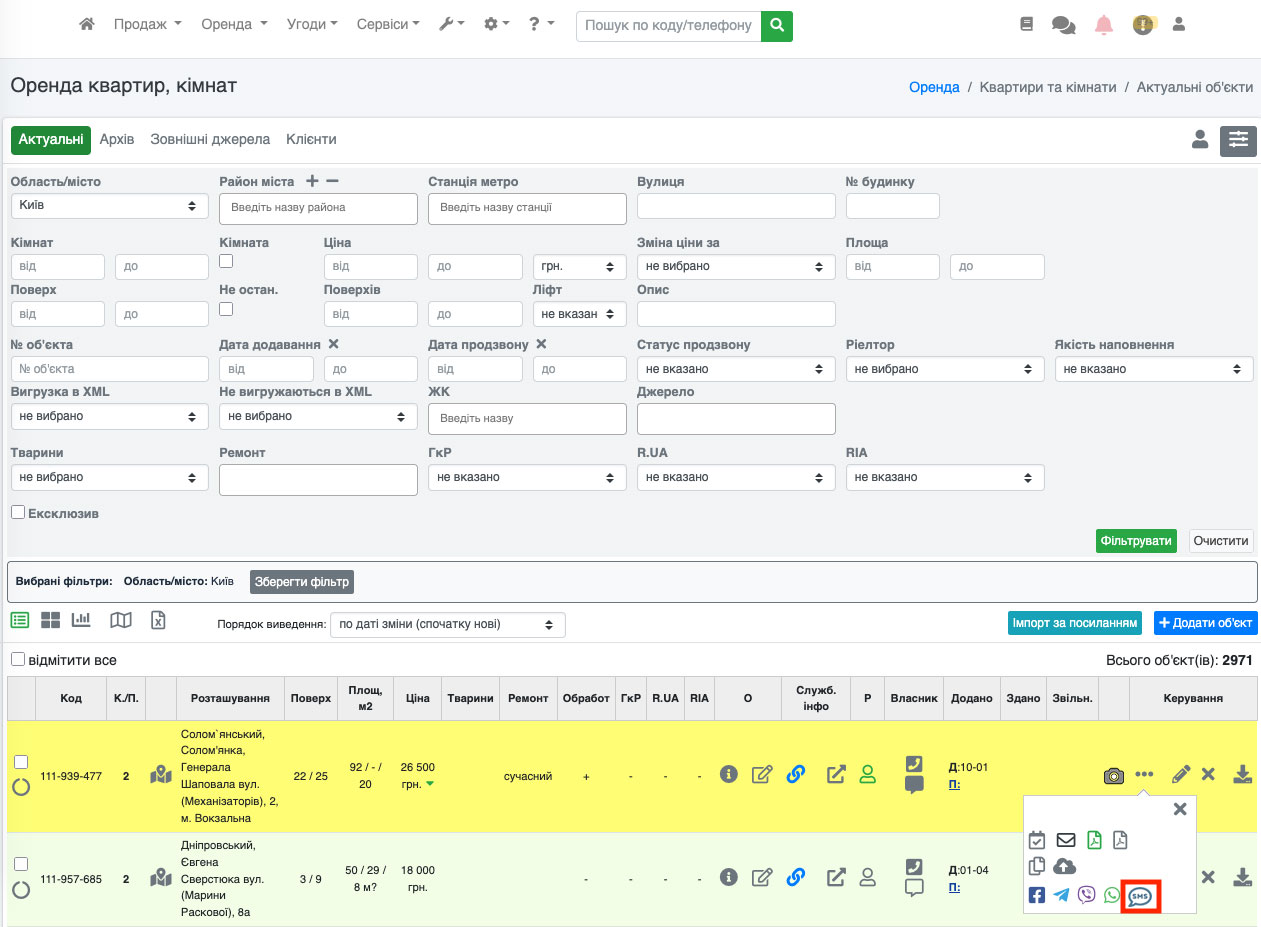Tick the 'відмітити все' checkbox
Image resolution: width=1261 pixels, height=927 pixels.
pyautogui.click(x=18, y=660)
